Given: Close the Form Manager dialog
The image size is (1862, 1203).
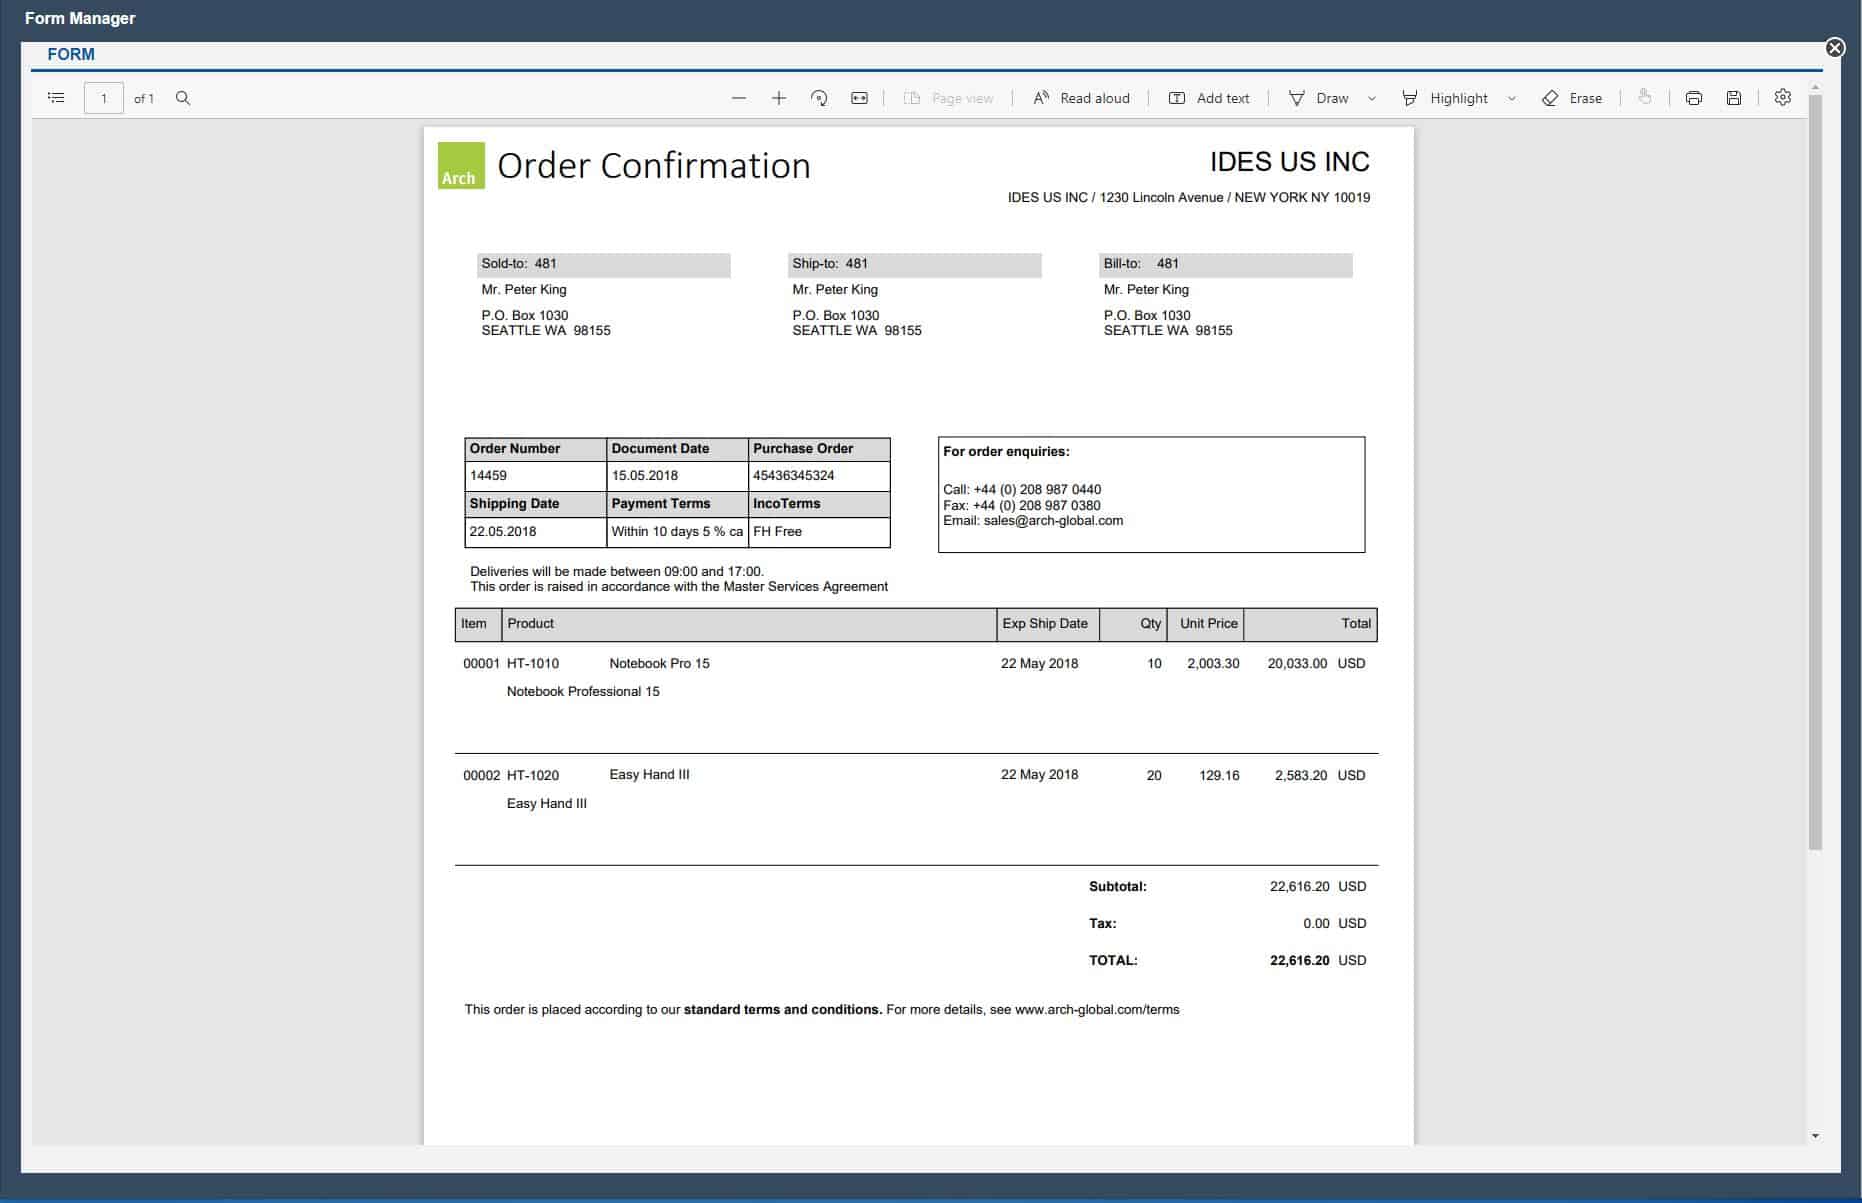Looking at the screenshot, I should 1835,47.
